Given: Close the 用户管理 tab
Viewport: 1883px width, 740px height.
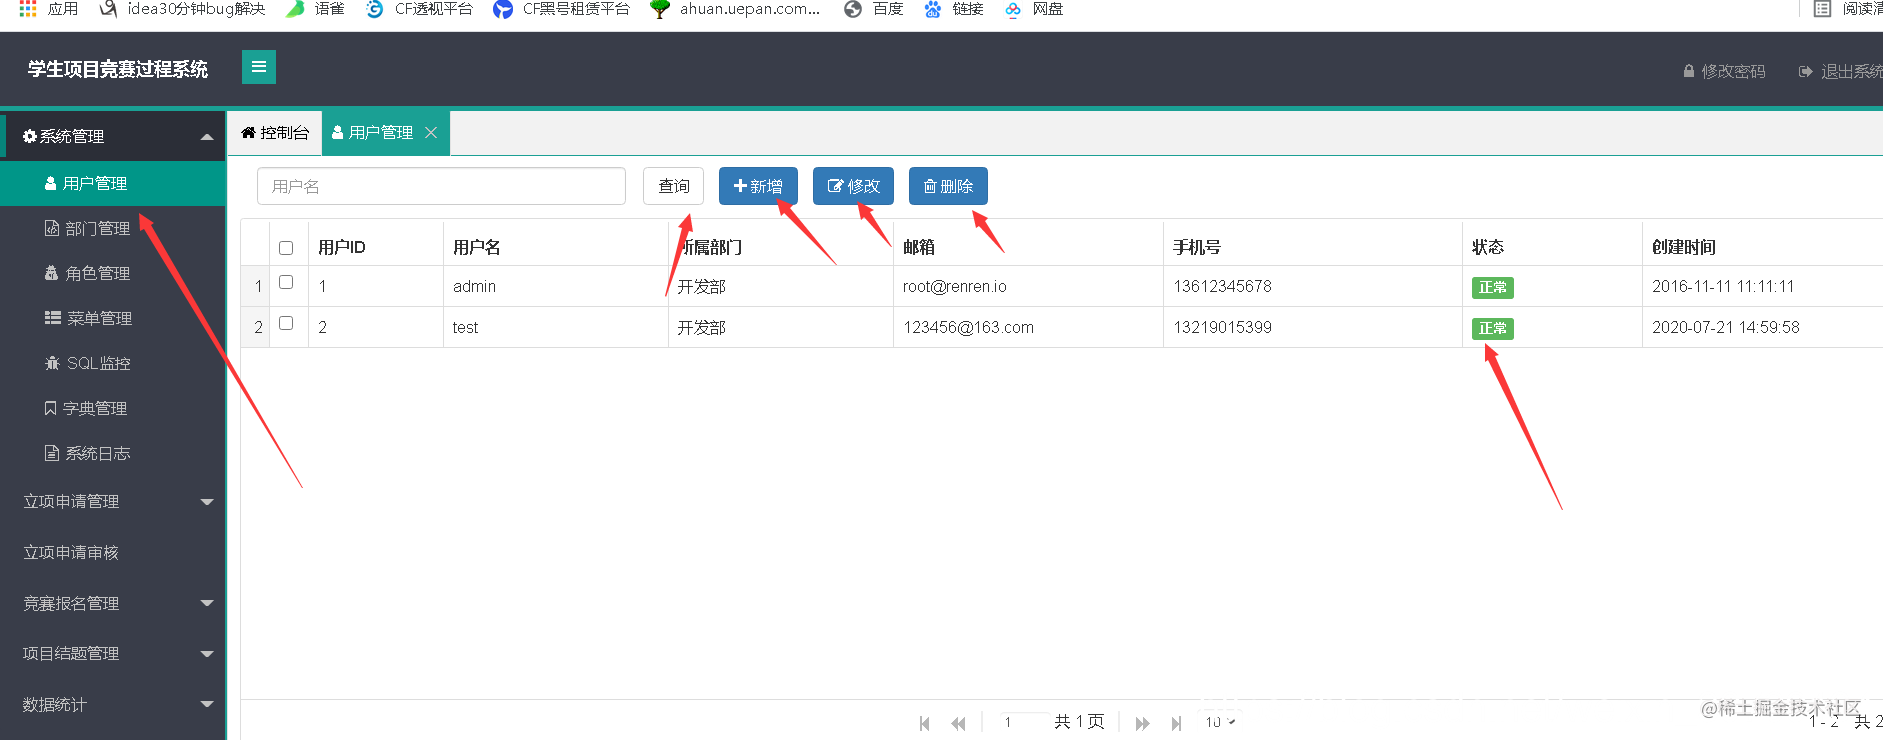Looking at the screenshot, I should point(431,133).
